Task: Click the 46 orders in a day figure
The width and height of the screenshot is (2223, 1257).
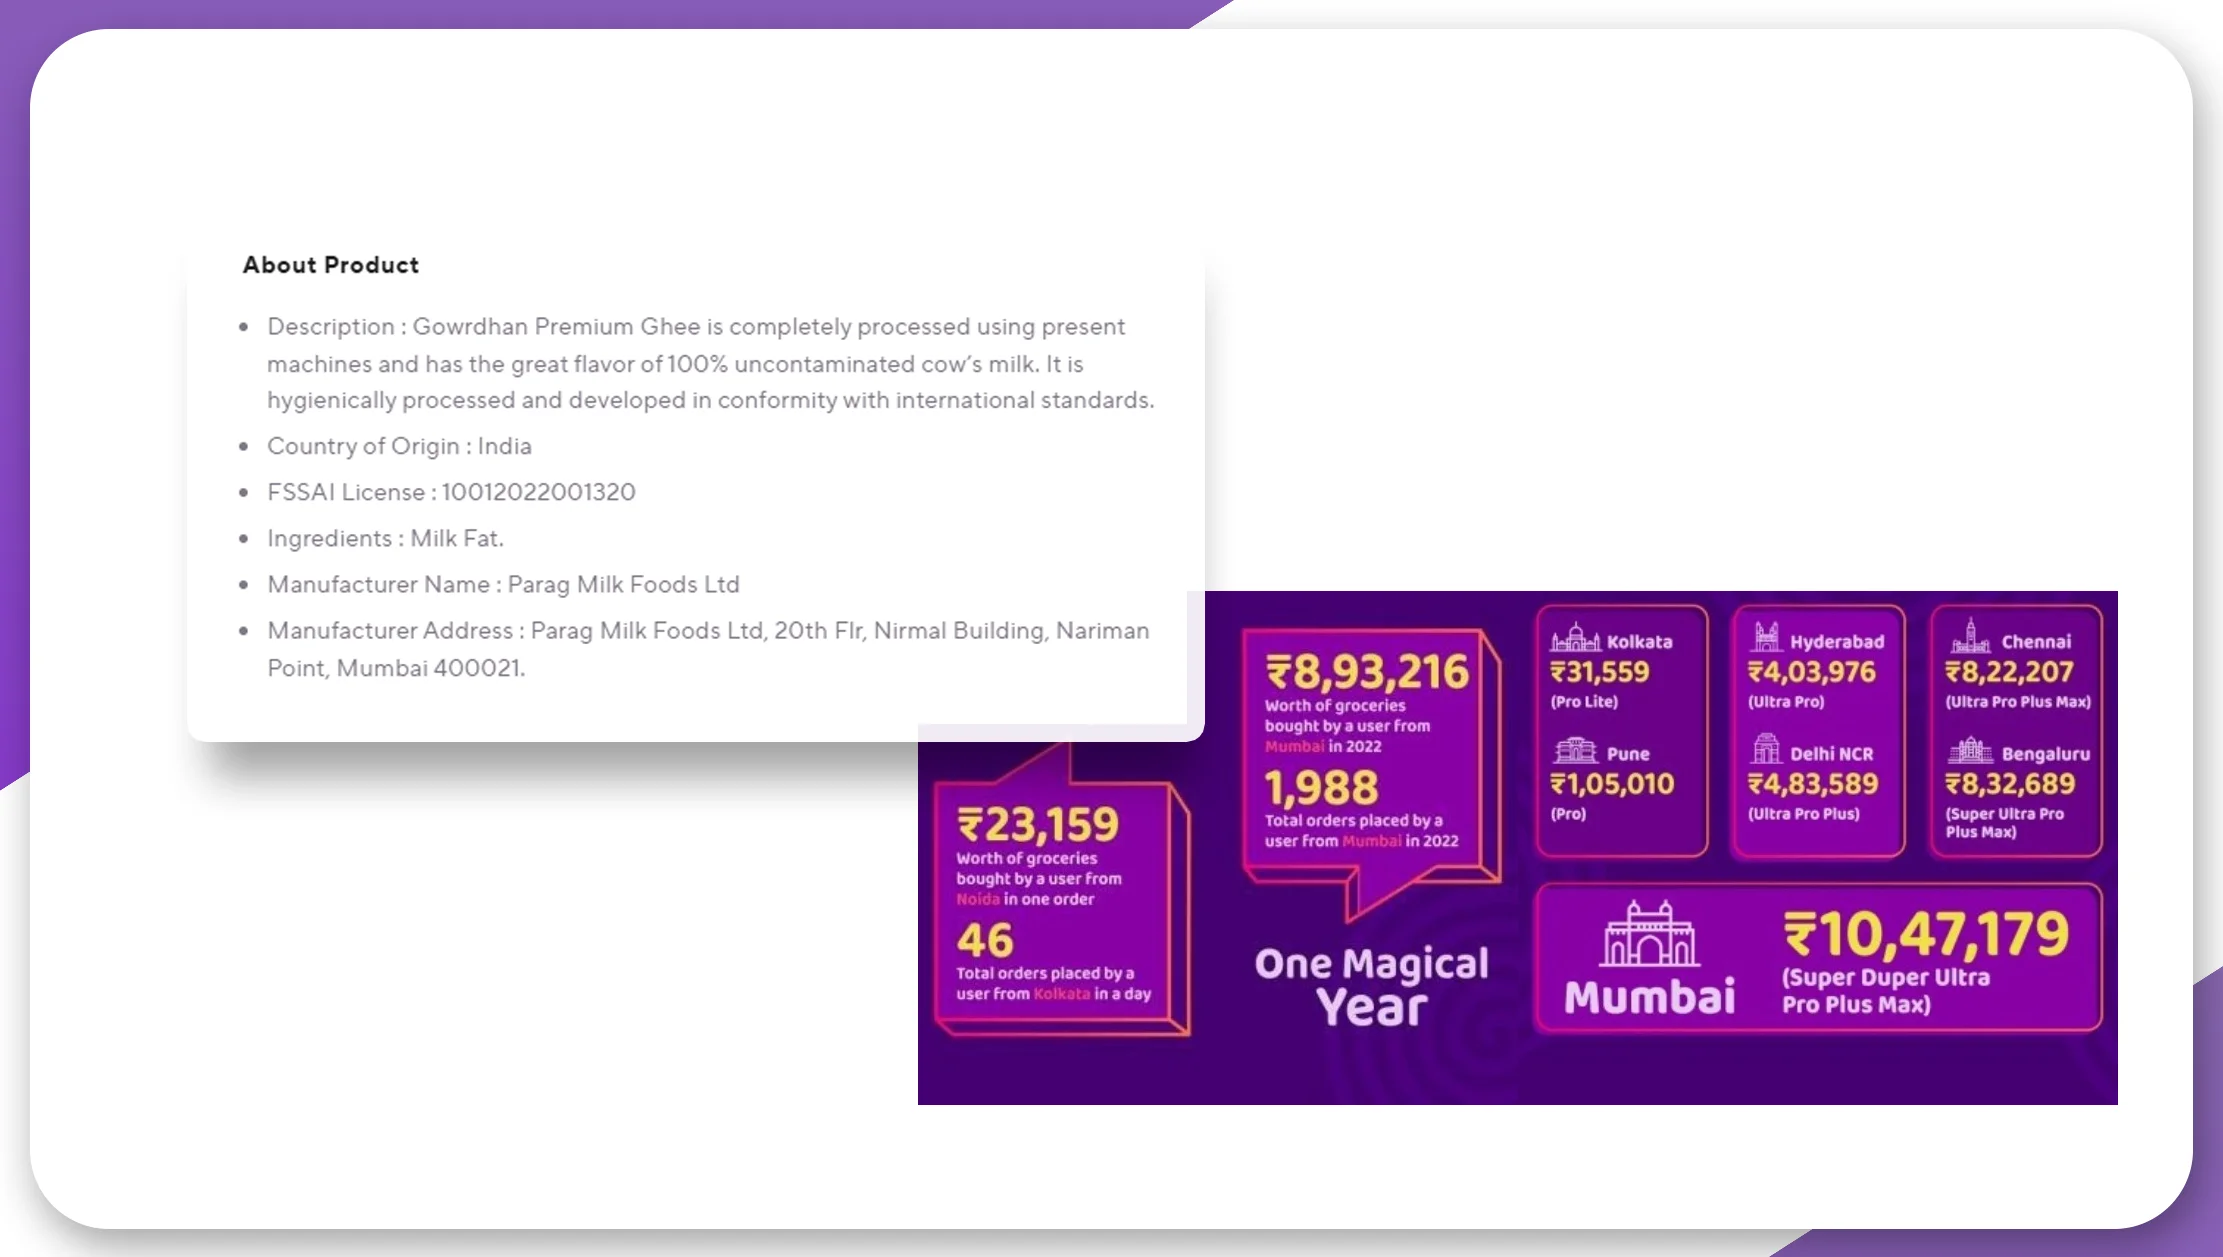Action: pyautogui.click(x=985, y=940)
